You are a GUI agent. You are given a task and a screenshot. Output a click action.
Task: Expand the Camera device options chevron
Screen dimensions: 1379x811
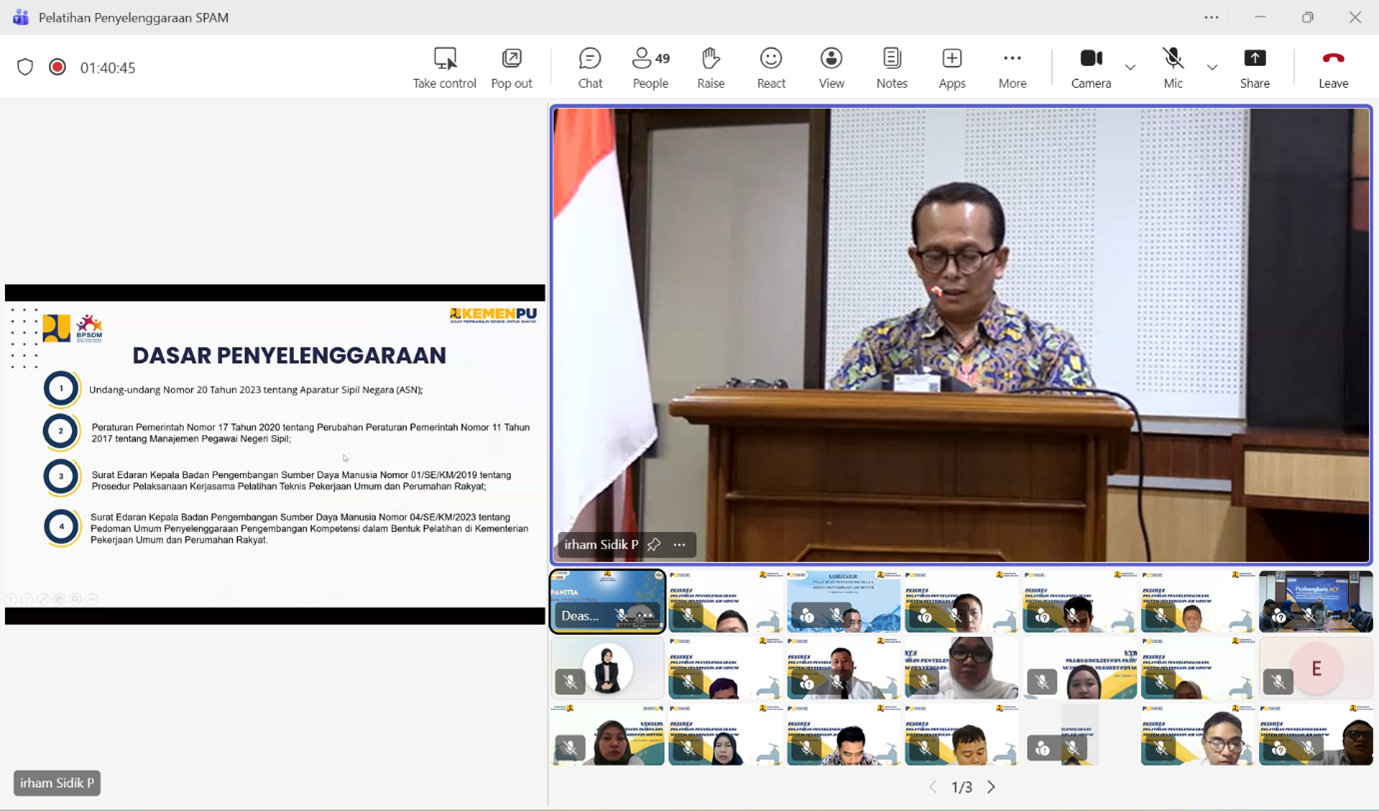[1130, 68]
